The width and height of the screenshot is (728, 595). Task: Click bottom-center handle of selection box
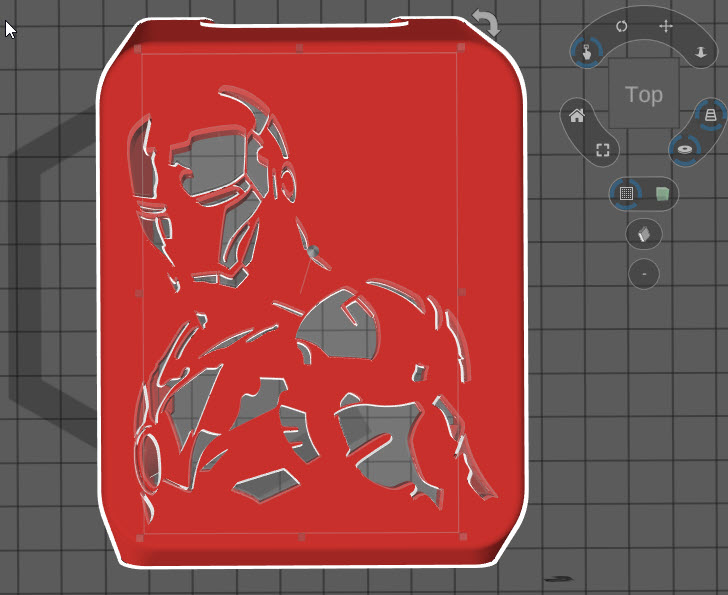pyautogui.click(x=301, y=537)
